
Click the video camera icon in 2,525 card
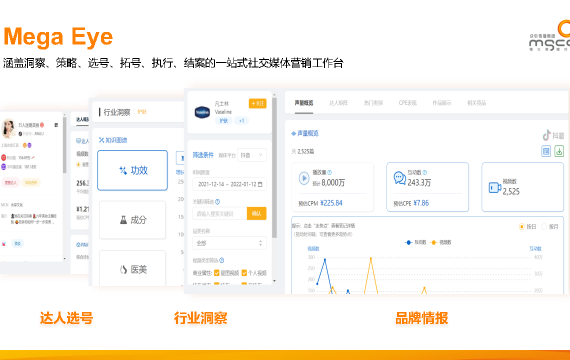495,188
